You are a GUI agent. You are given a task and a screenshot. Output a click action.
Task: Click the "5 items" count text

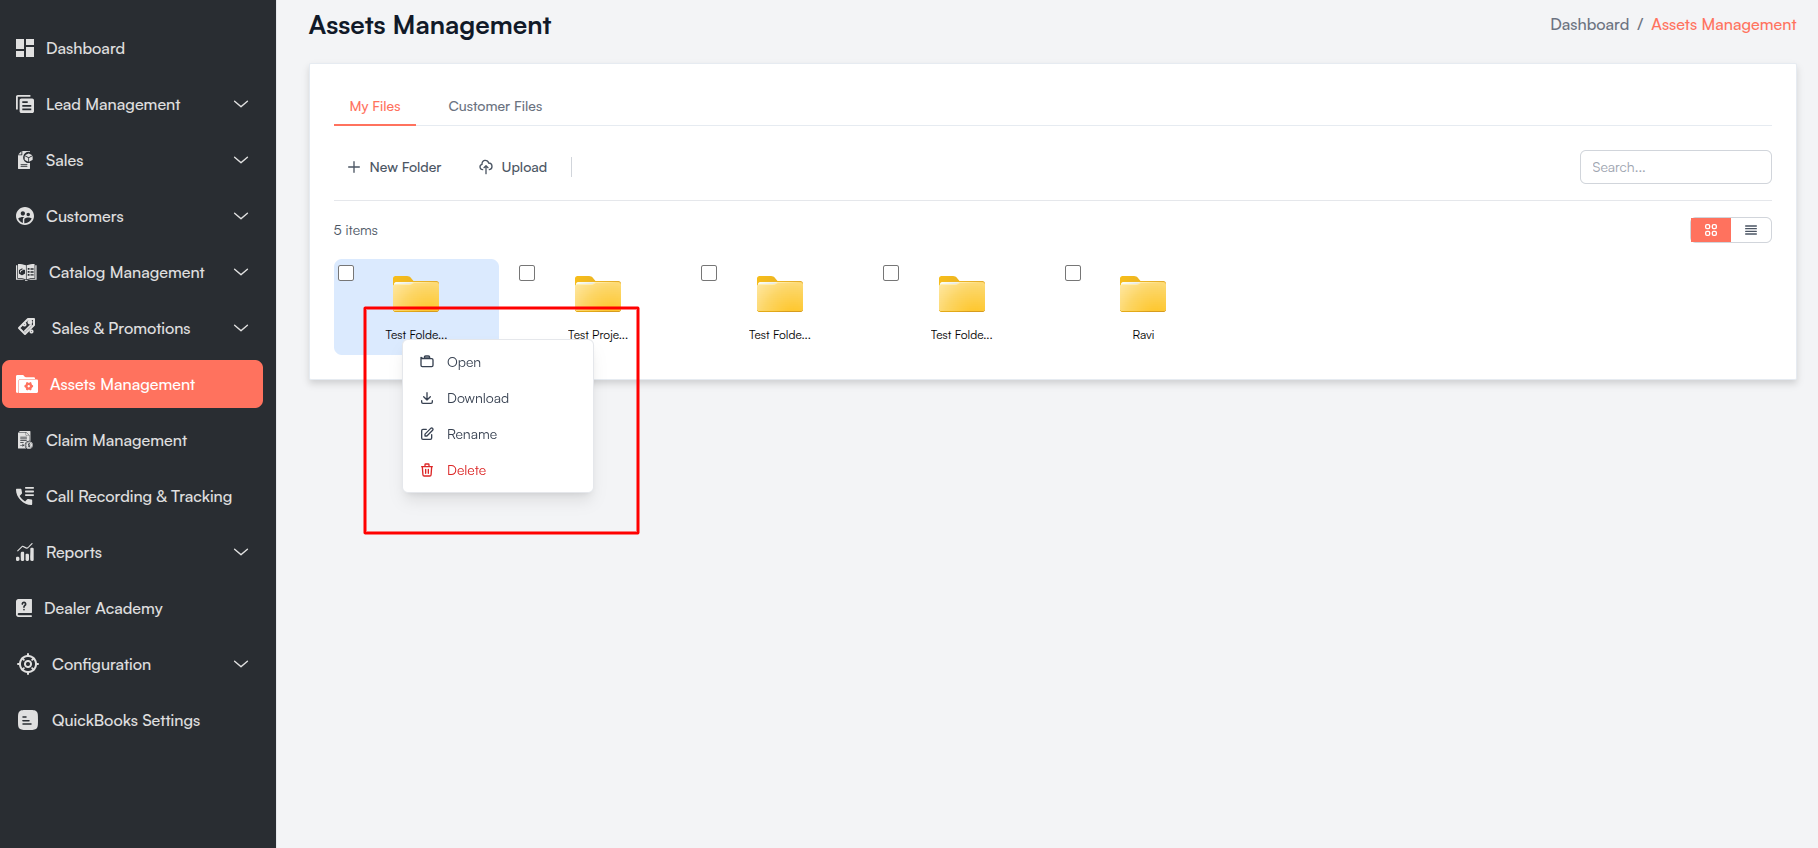click(356, 230)
